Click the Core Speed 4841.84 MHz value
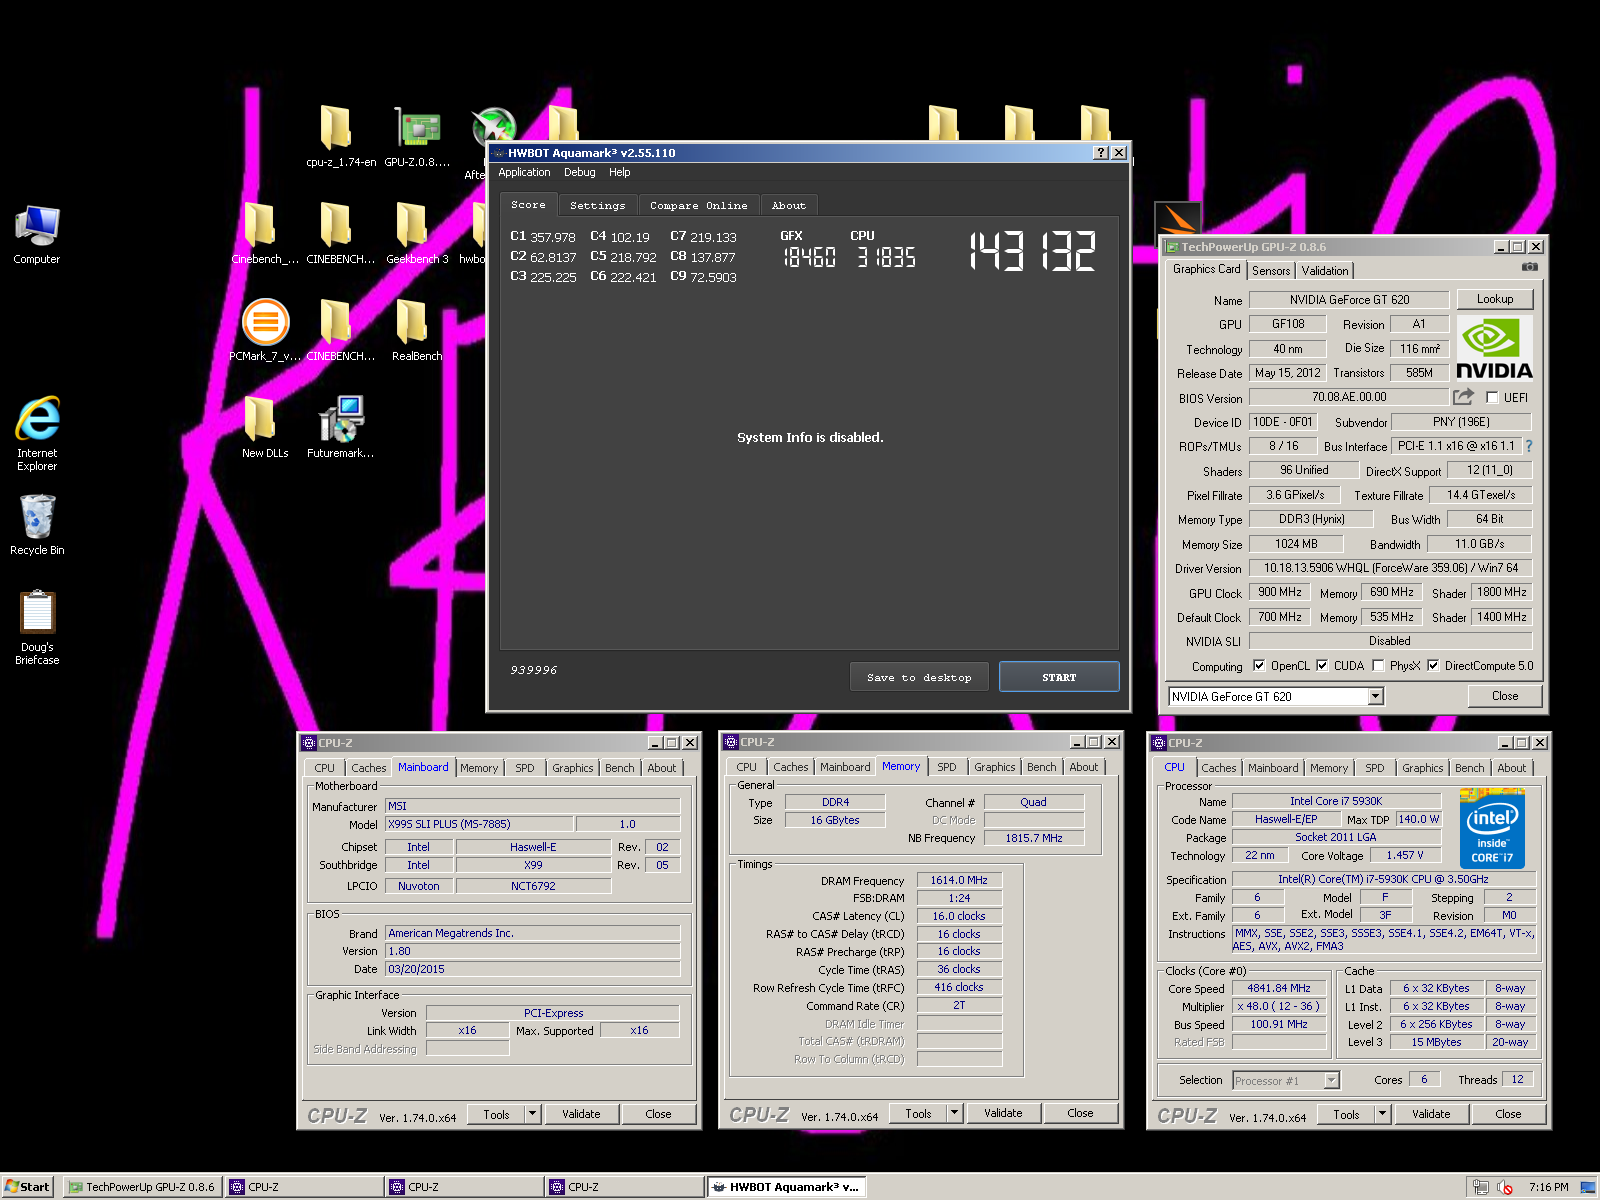 [1279, 988]
